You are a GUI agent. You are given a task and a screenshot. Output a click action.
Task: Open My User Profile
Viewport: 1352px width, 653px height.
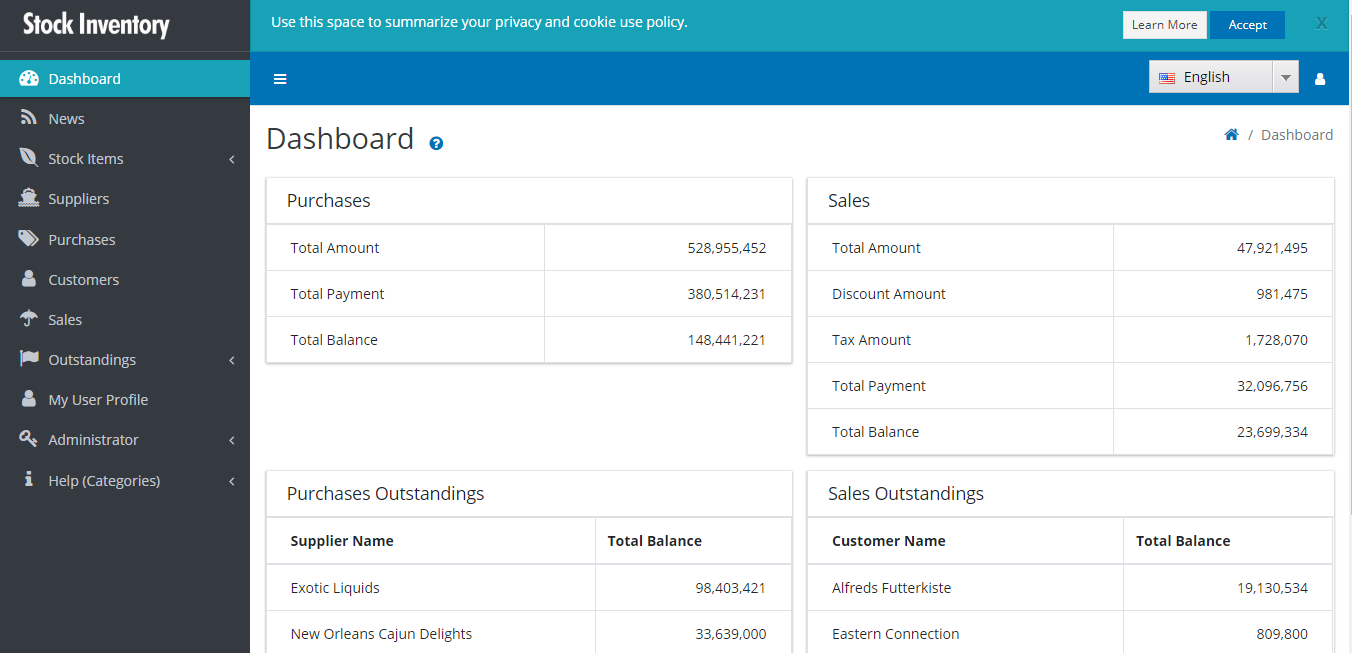[x=97, y=399]
